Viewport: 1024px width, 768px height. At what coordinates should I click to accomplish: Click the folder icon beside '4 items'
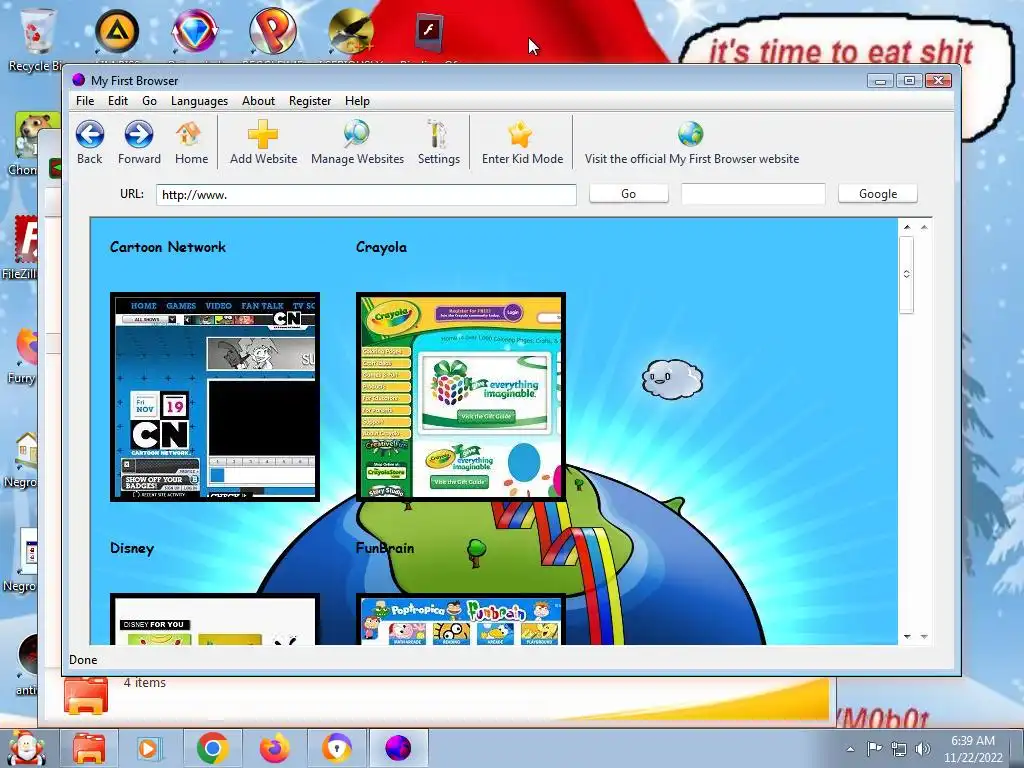click(x=86, y=696)
